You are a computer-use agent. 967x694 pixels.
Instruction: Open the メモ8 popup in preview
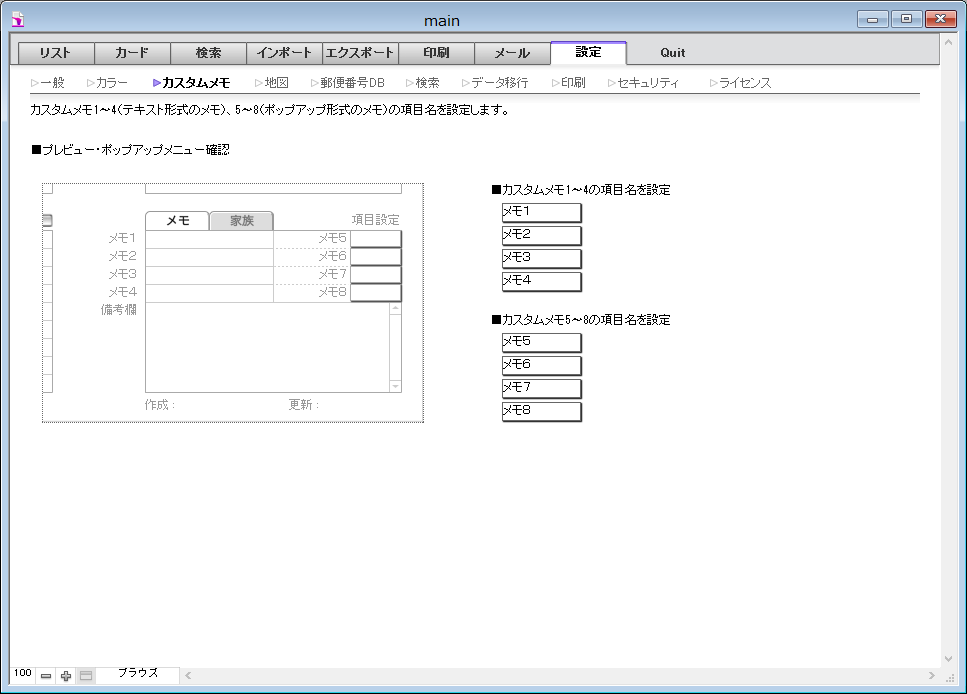pyautogui.click(x=376, y=293)
